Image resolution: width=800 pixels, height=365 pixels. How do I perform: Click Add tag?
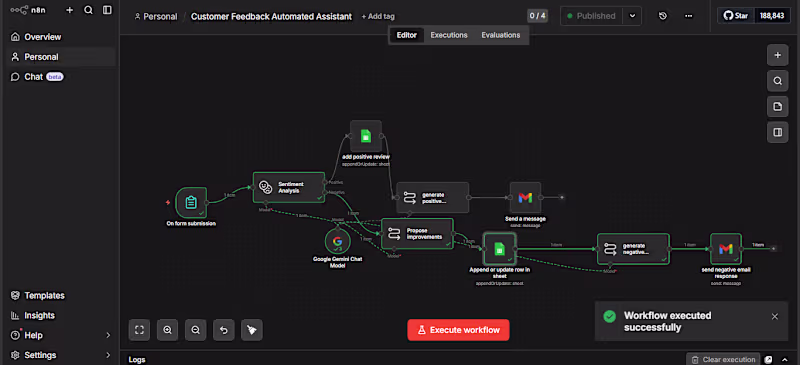click(378, 16)
